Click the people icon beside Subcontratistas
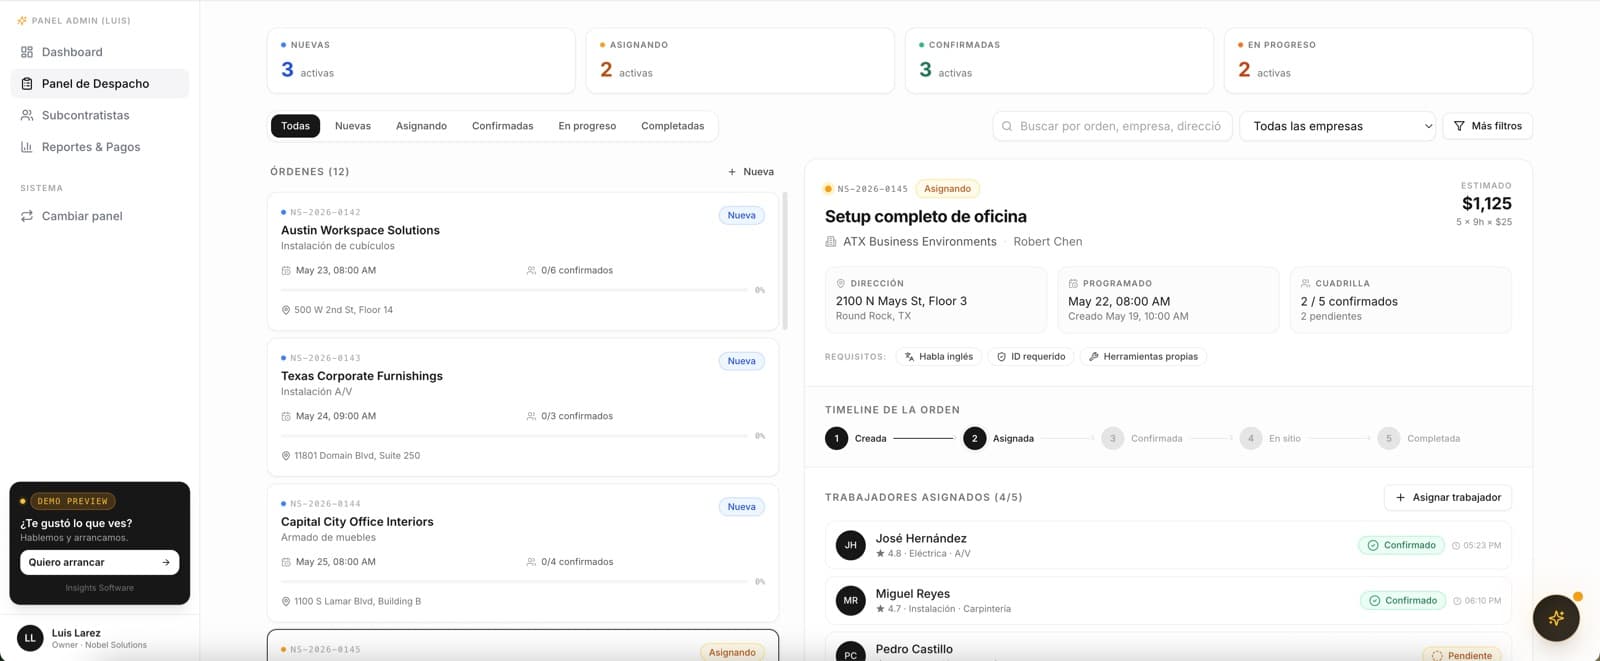The width and height of the screenshot is (1600, 661). [x=27, y=115]
